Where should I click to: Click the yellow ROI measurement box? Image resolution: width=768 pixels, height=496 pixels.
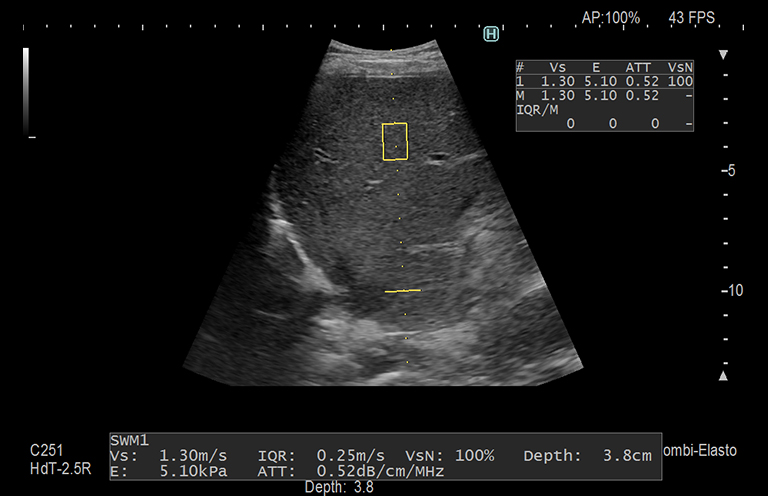click(395, 141)
